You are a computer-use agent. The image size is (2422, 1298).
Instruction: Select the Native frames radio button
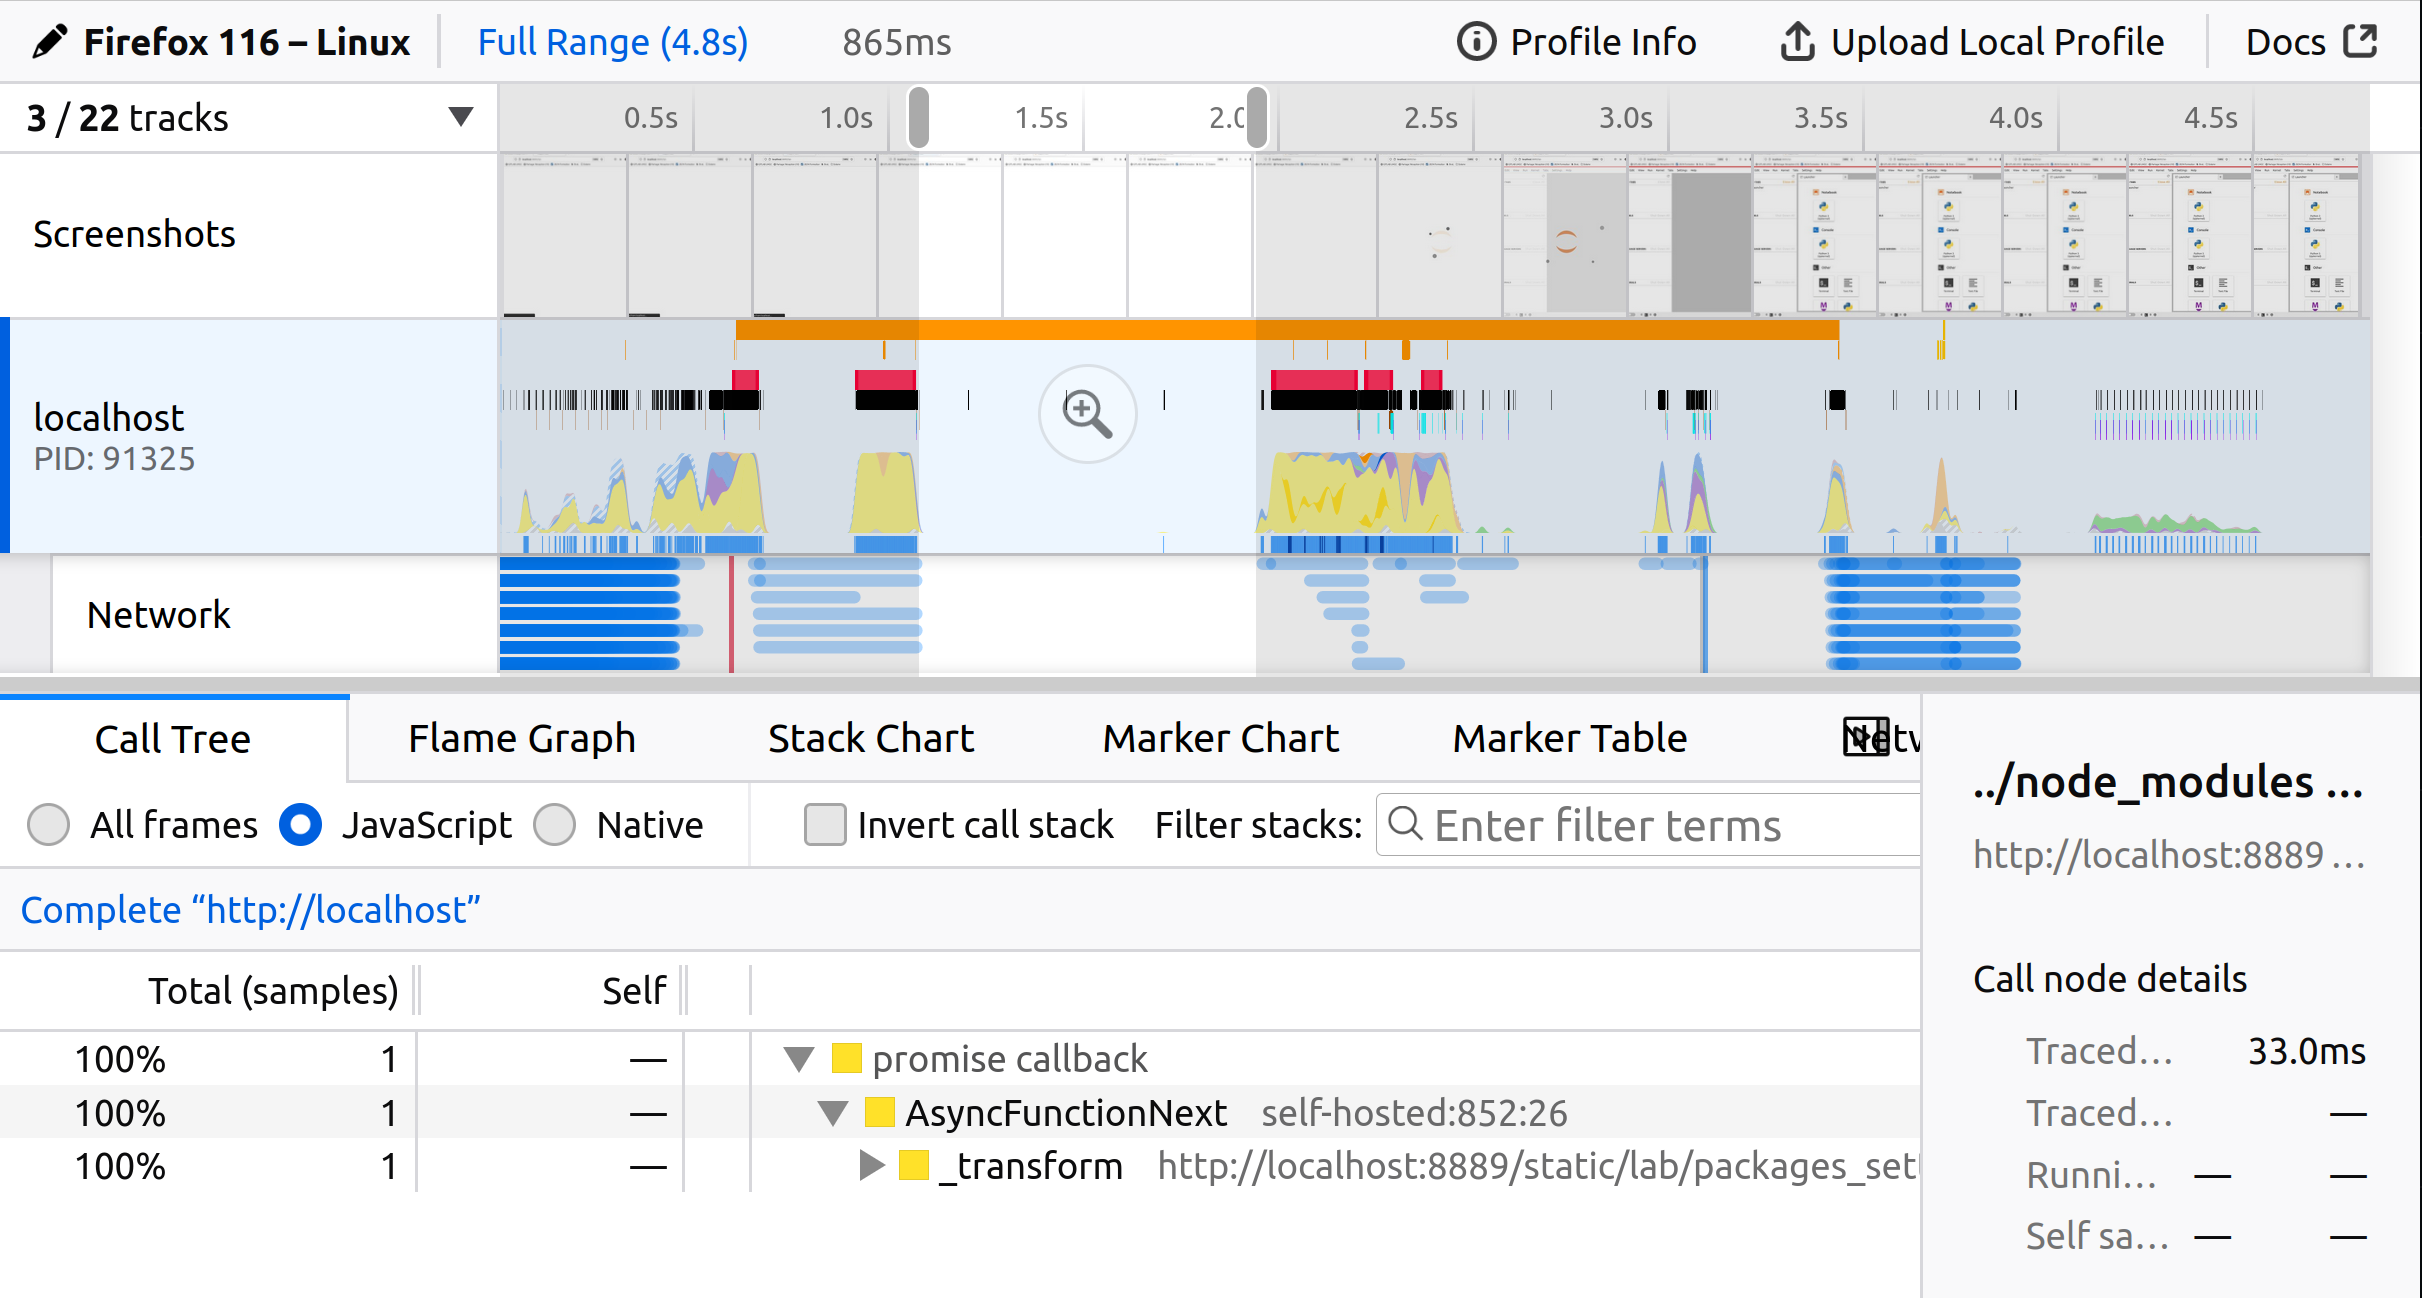pos(557,825)
